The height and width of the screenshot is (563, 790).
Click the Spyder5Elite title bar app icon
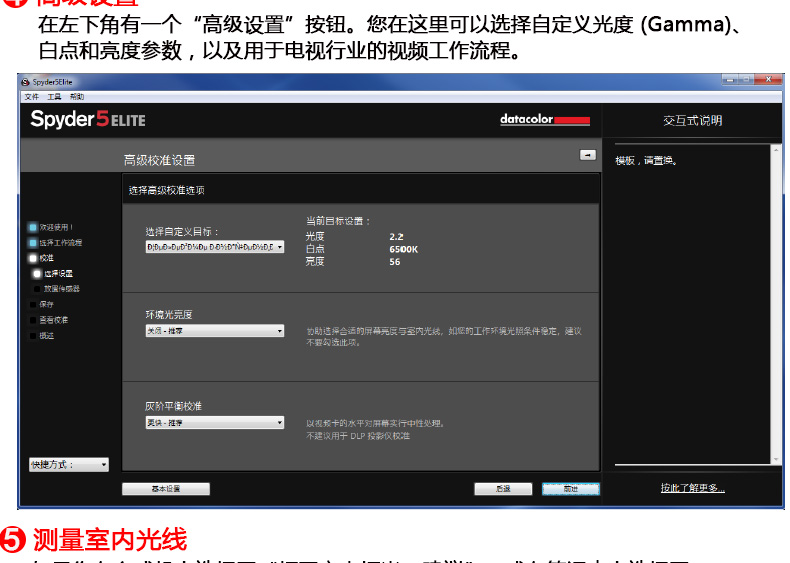[x=25, y=82]
